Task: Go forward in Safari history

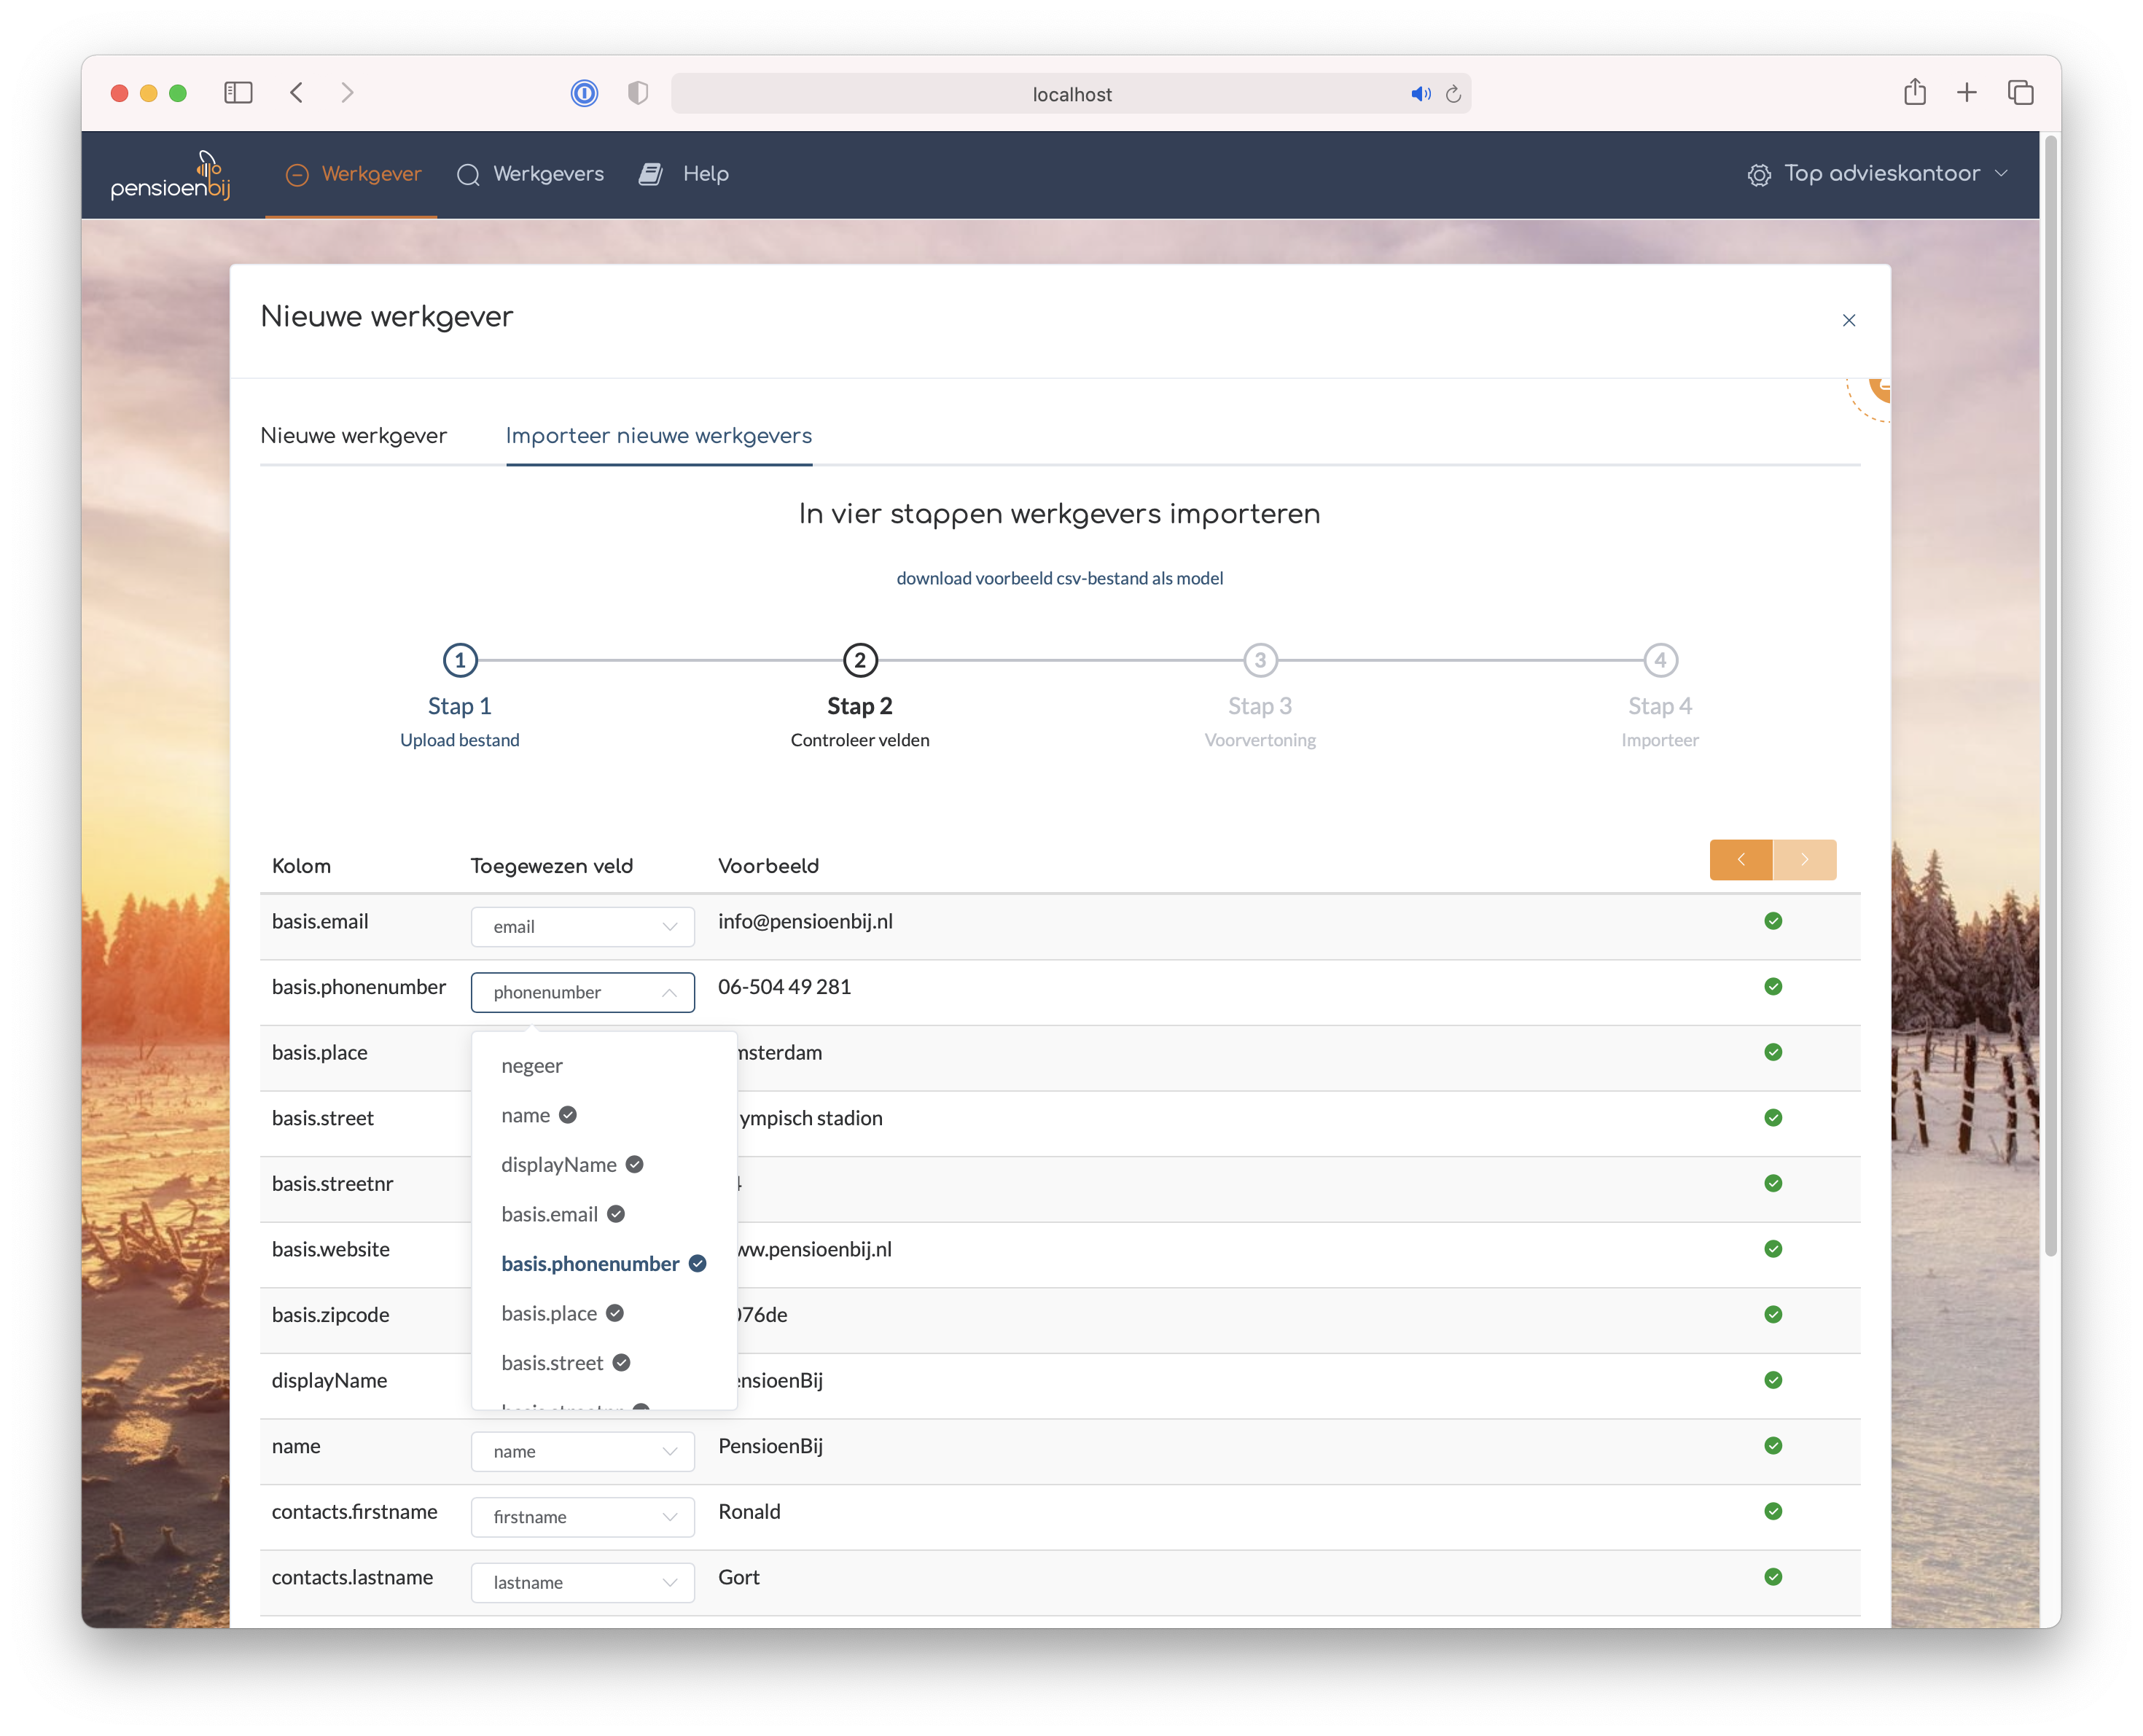Action: tap(347, 93)
